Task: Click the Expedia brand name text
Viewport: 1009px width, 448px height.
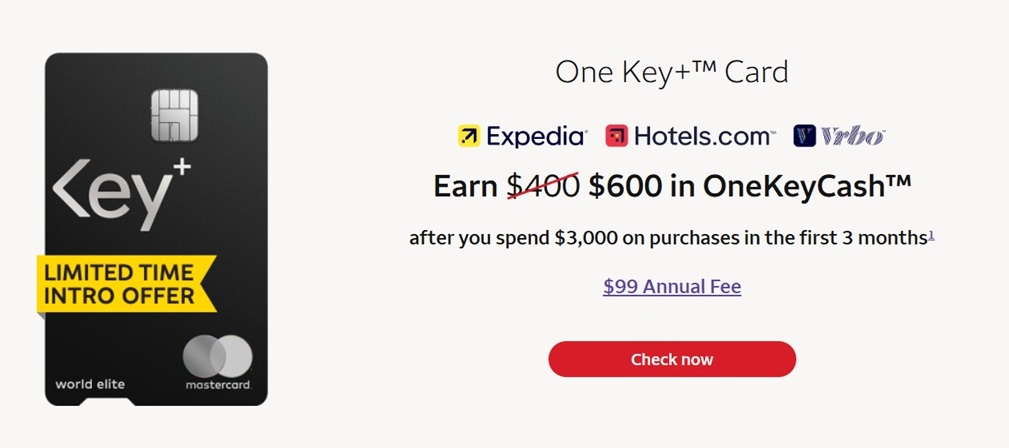Action: click(536, 136)
